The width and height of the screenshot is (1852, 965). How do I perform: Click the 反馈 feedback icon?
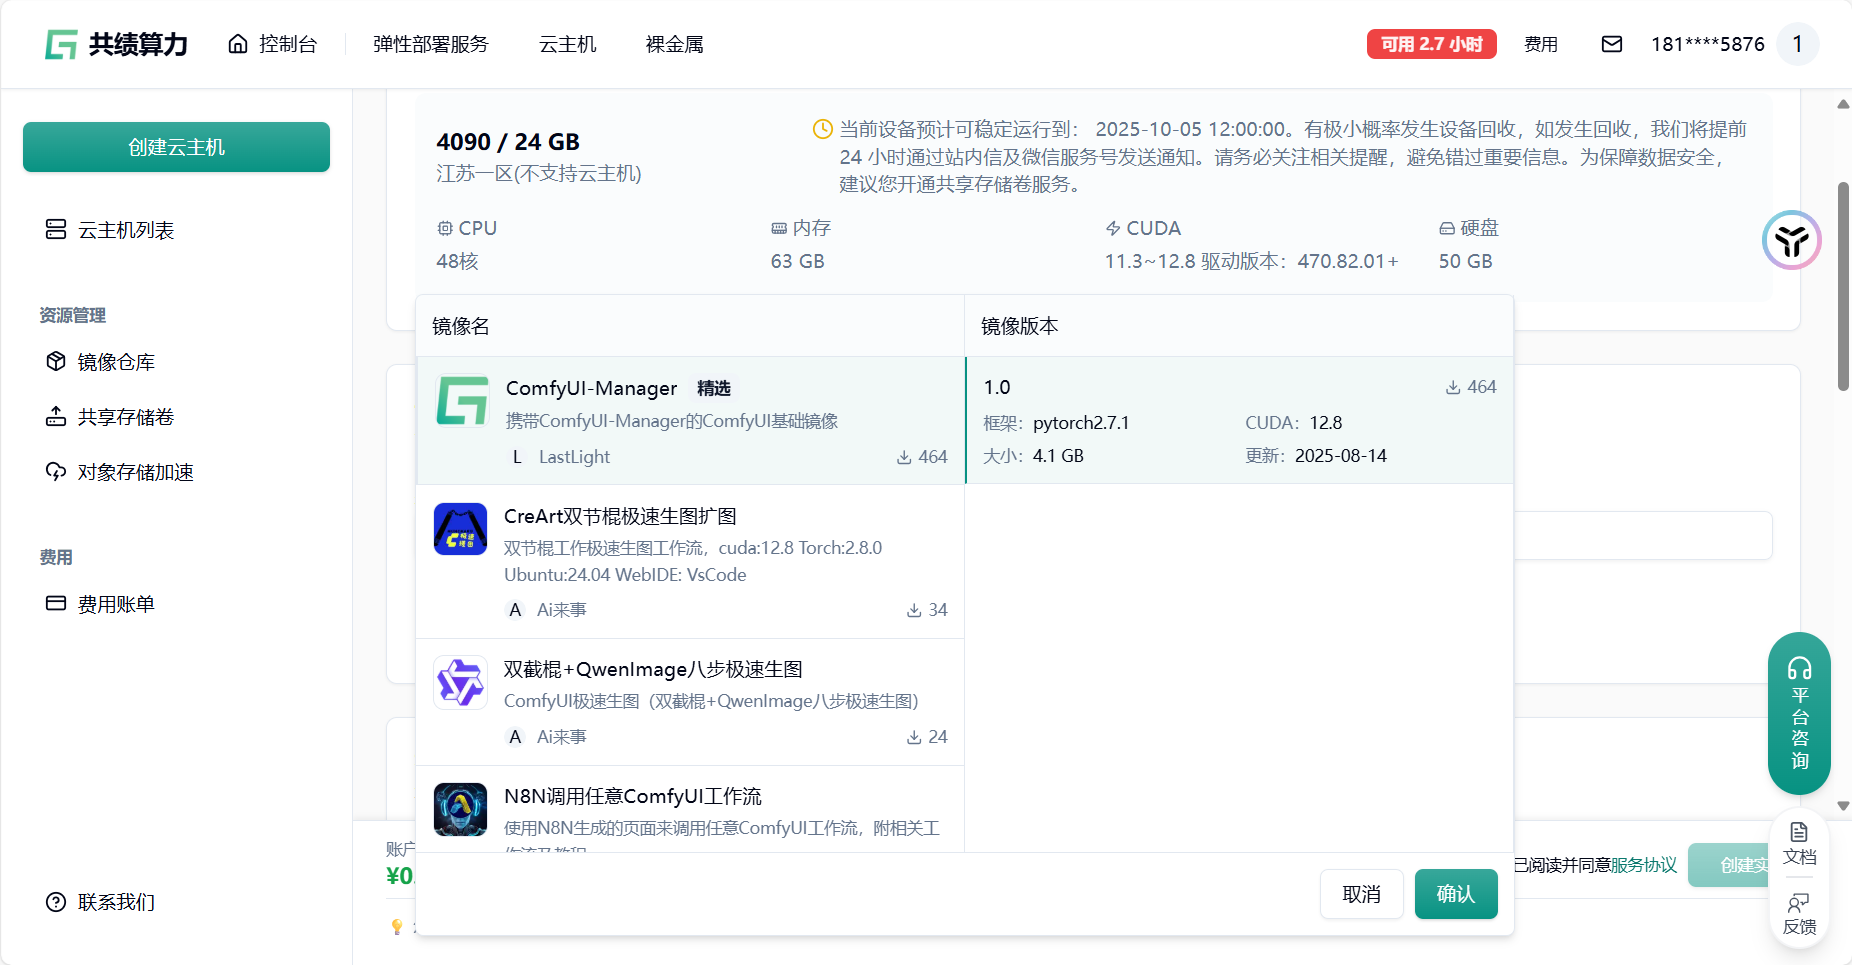1799,913
